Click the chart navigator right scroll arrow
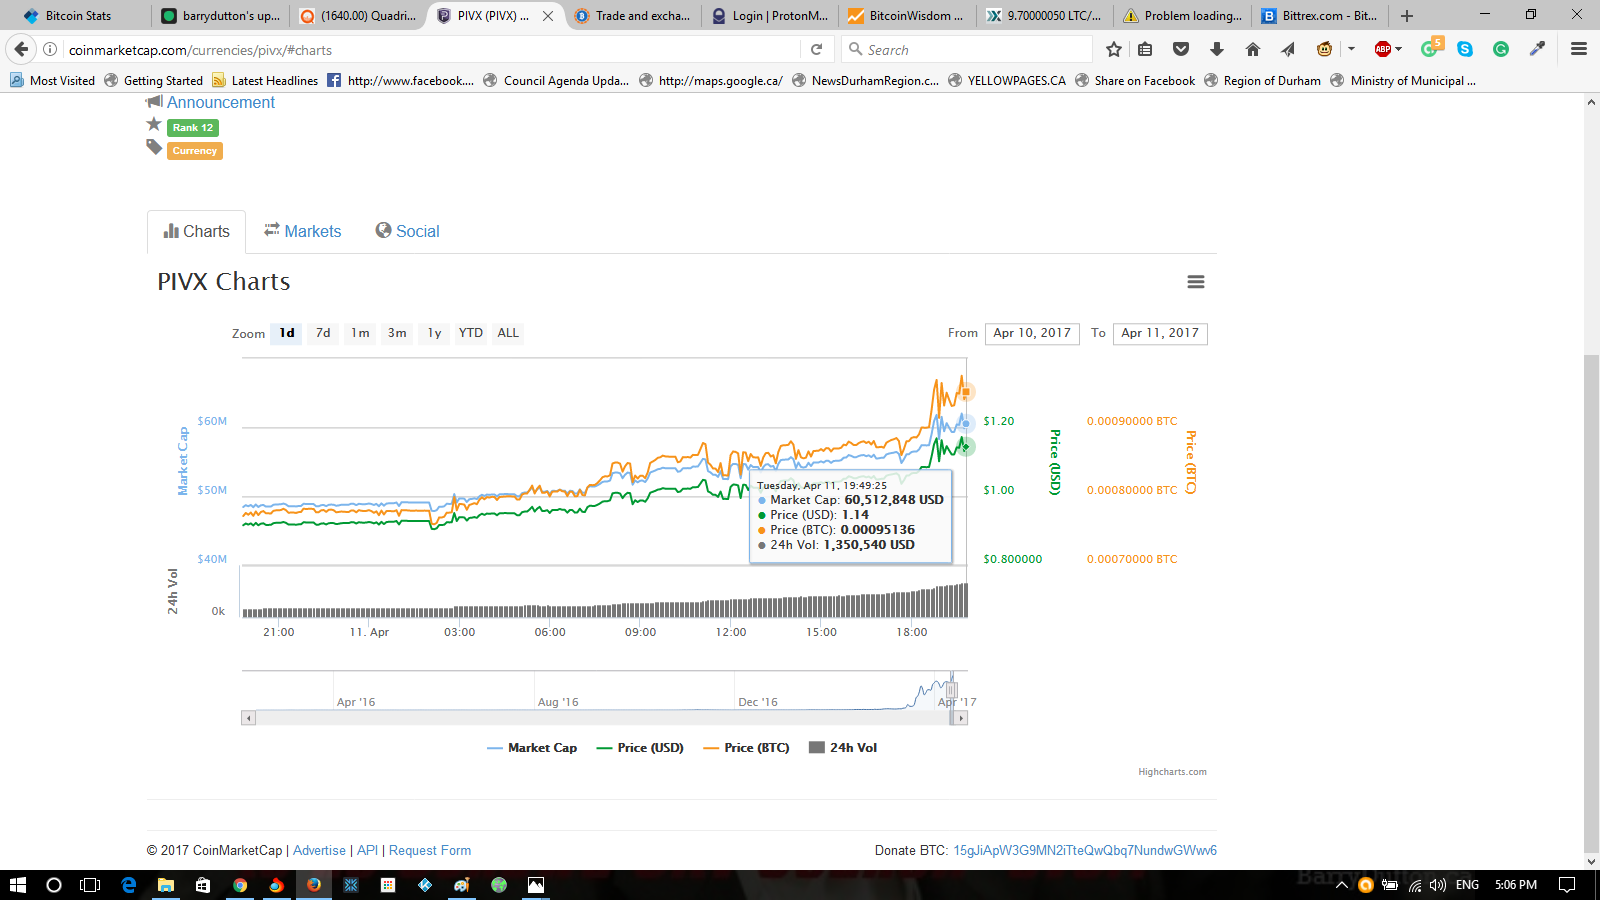This screenshot has width=1600, height=900. [961, 718]
